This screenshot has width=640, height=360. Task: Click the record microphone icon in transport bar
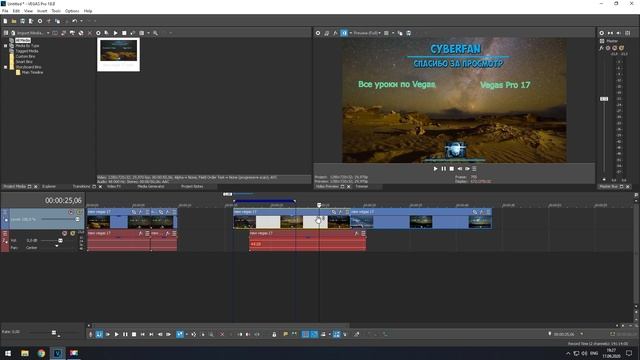pyautogui.click(x=91, y=334)
